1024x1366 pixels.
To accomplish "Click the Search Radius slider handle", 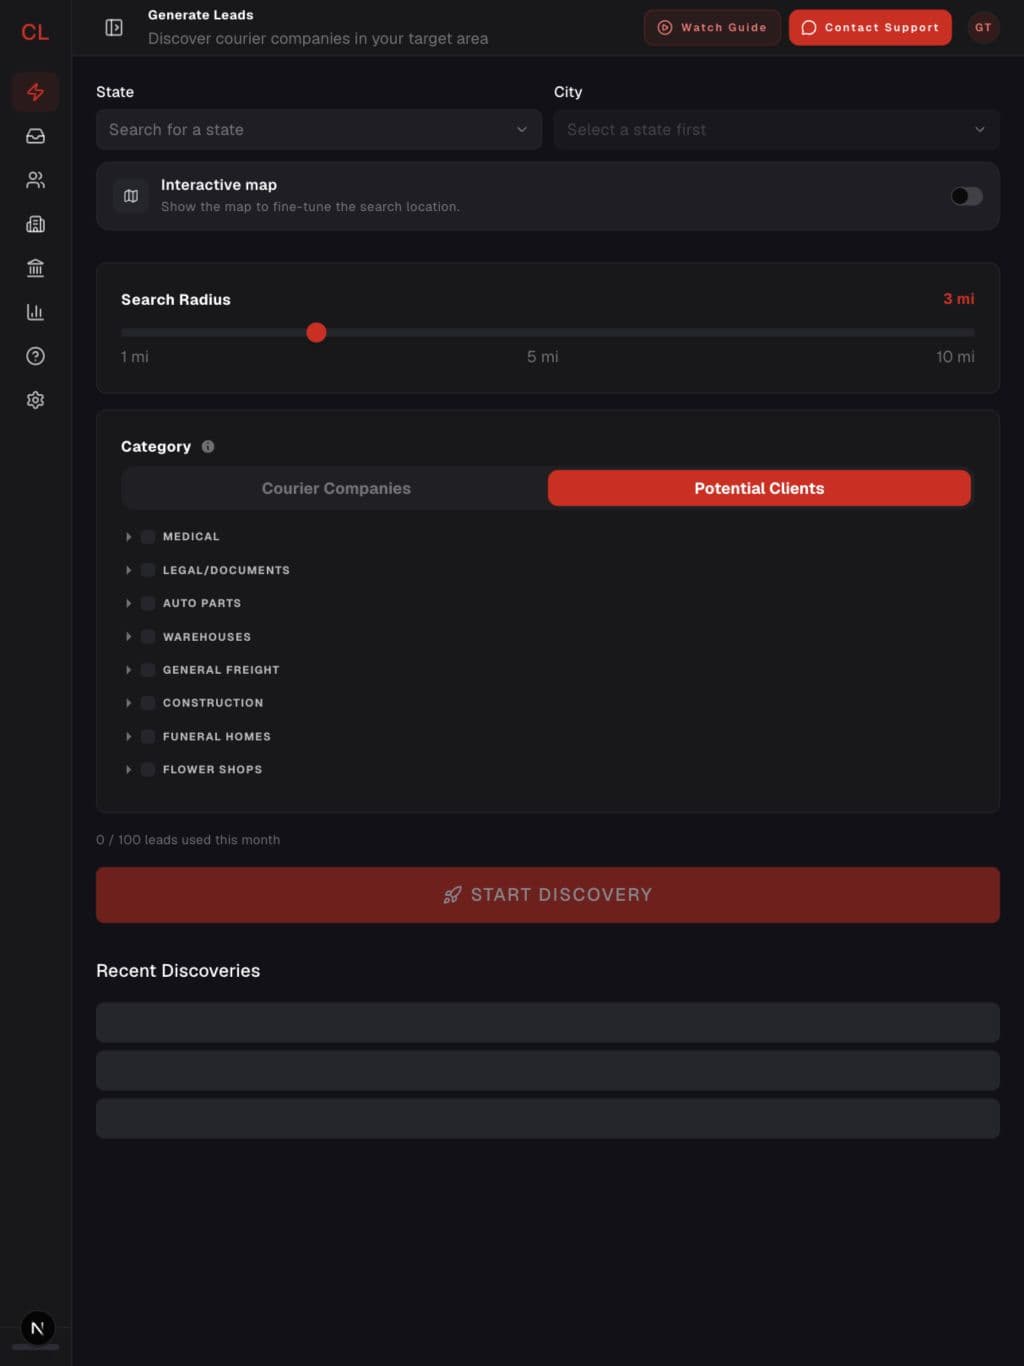I will pos(316,333).
